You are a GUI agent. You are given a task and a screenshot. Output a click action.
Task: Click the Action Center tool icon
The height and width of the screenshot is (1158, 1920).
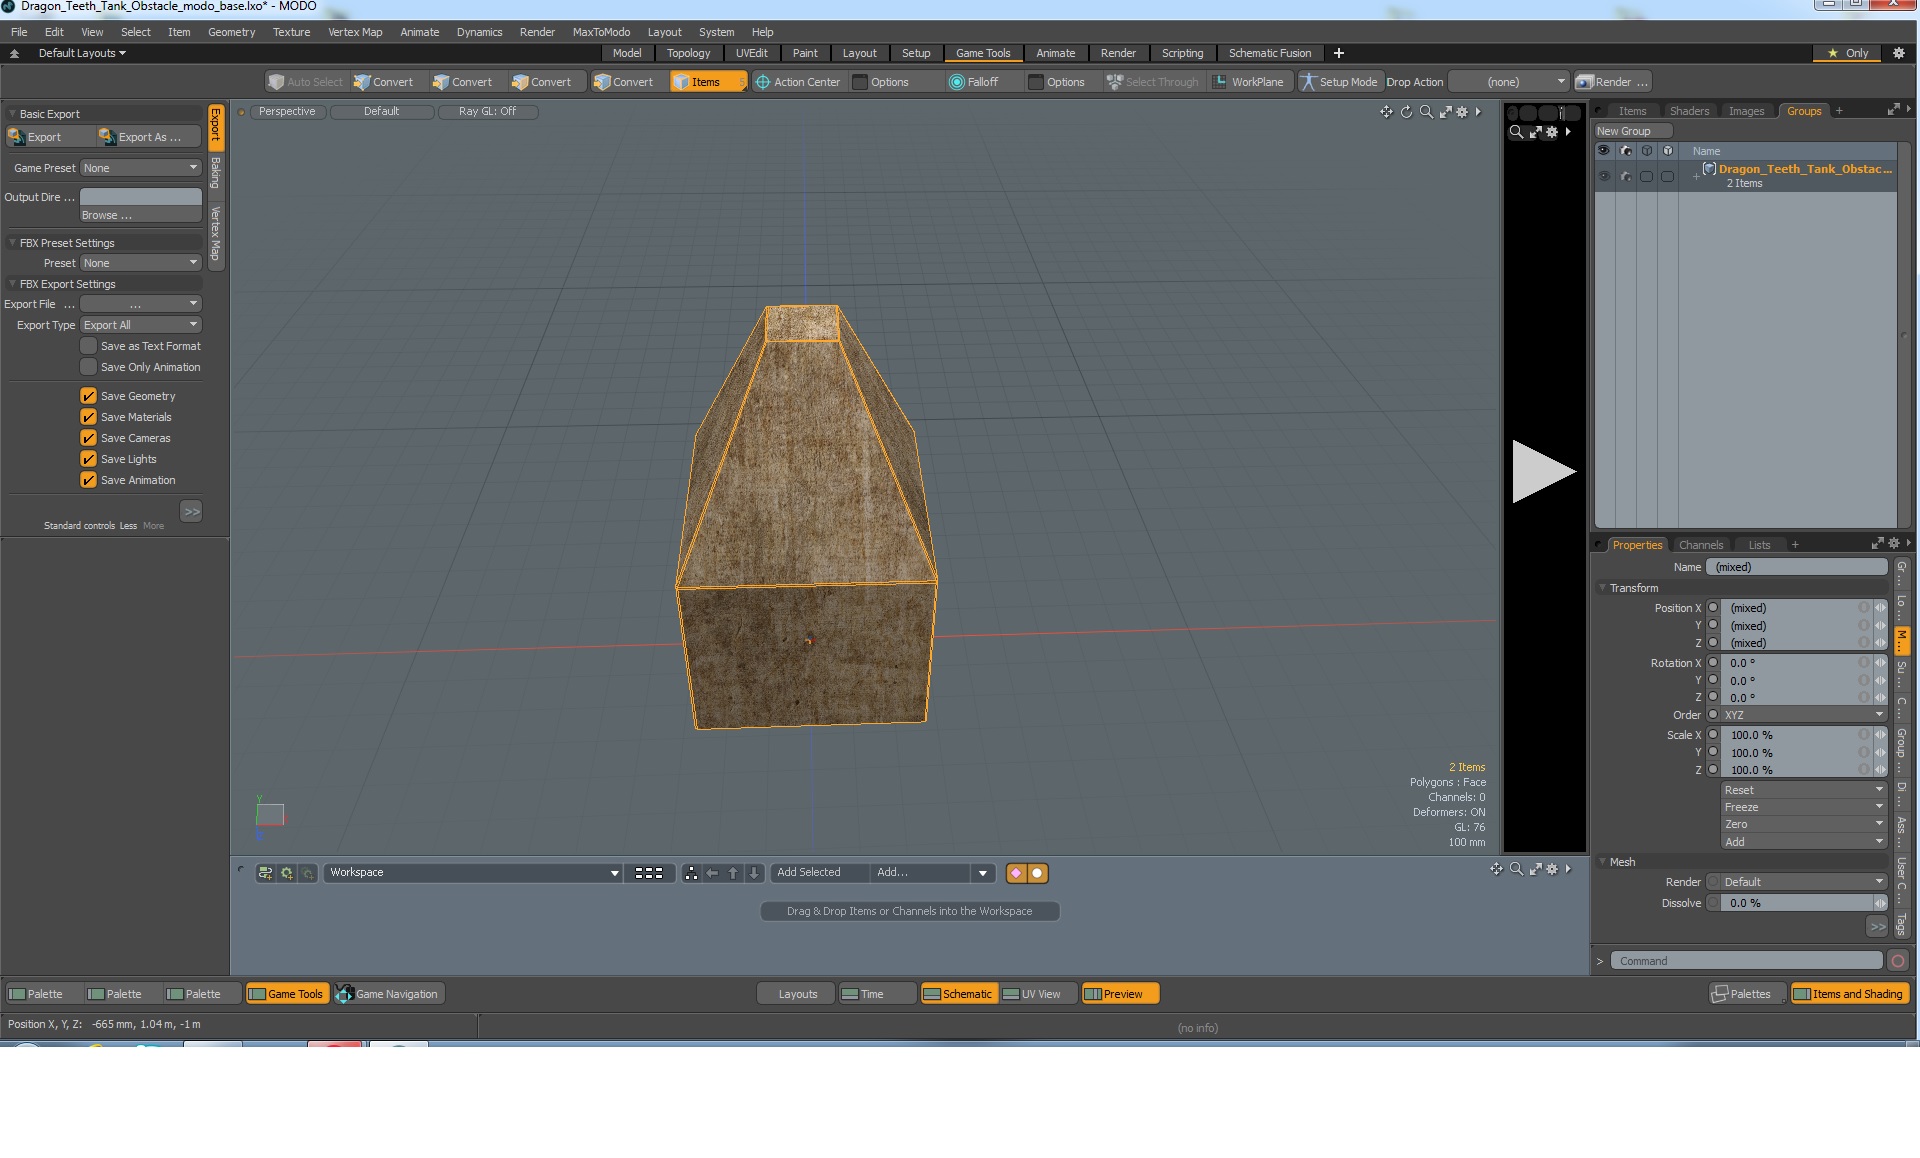click(x=763, y=82)
